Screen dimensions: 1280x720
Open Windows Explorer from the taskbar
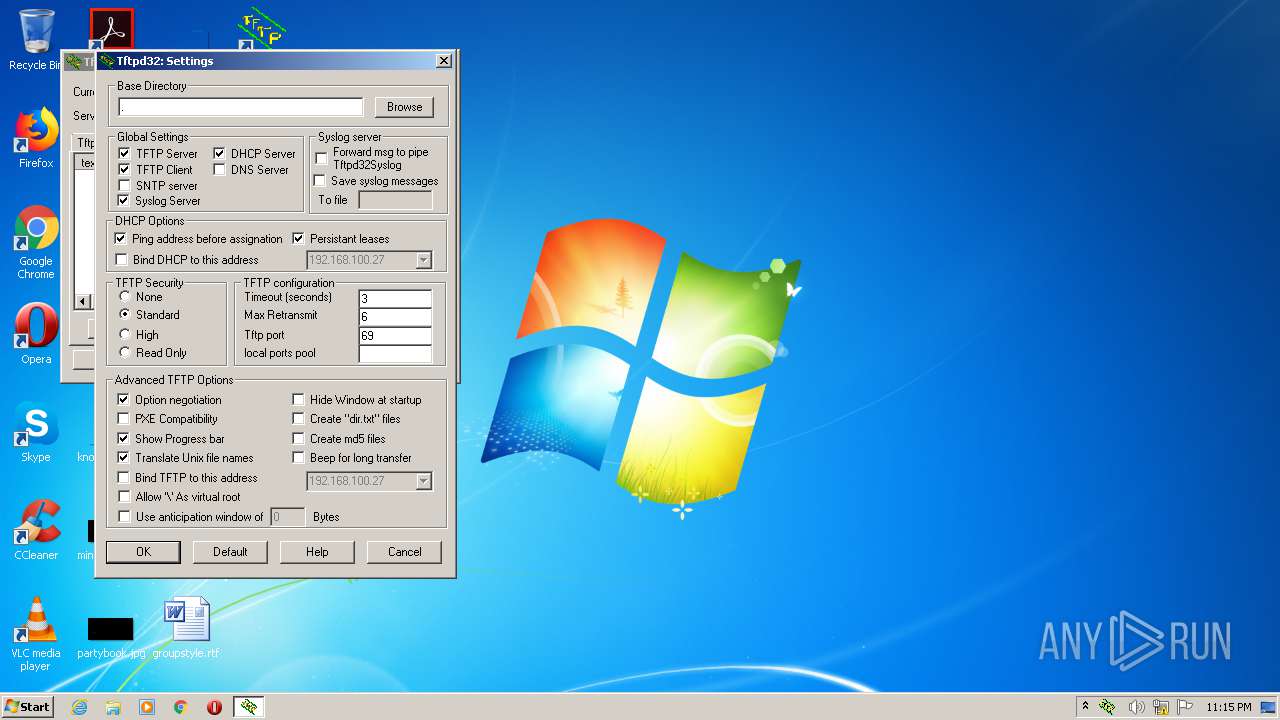113,707
